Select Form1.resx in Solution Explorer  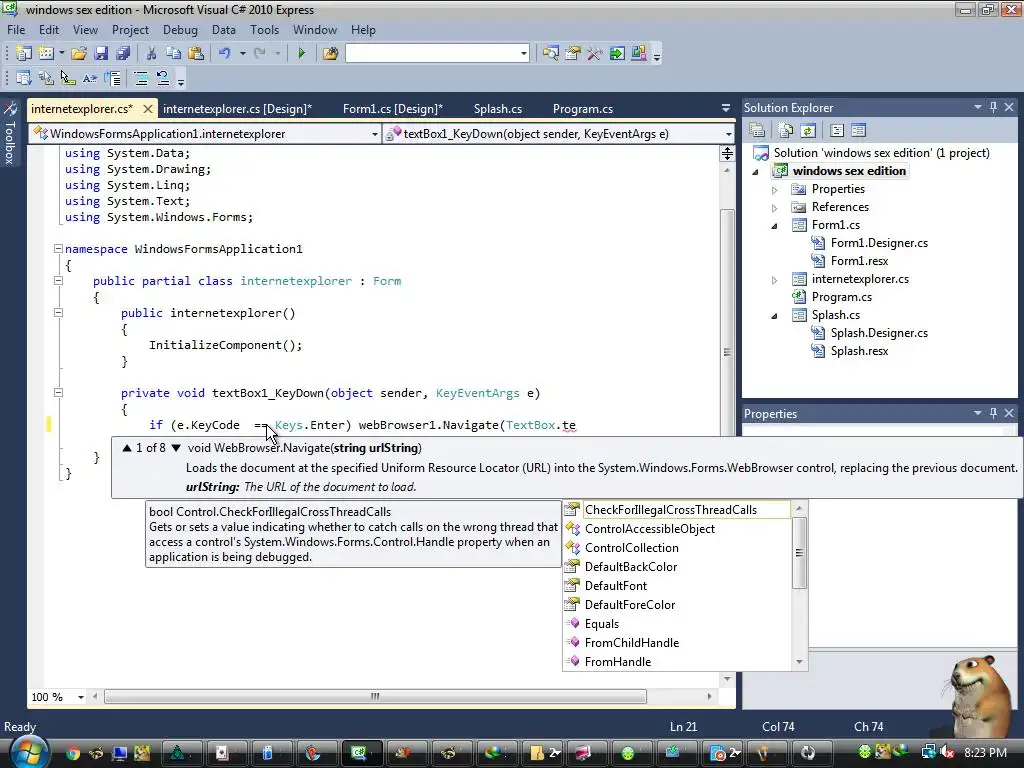[859, 261]
